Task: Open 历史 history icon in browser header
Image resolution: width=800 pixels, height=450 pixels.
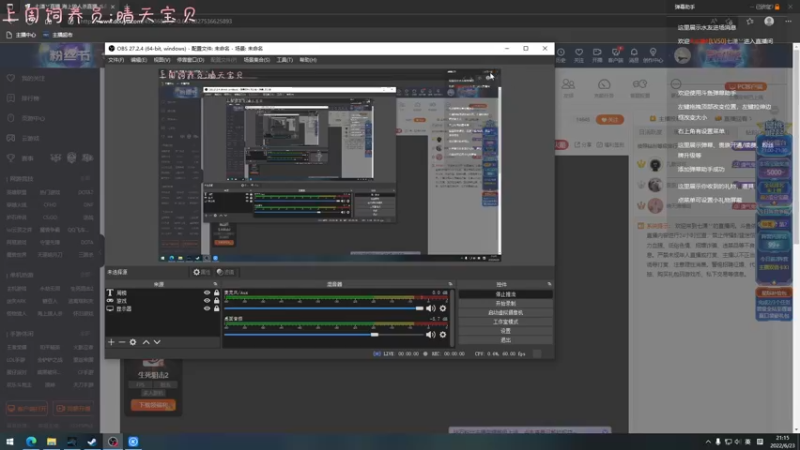Action: 561,55
